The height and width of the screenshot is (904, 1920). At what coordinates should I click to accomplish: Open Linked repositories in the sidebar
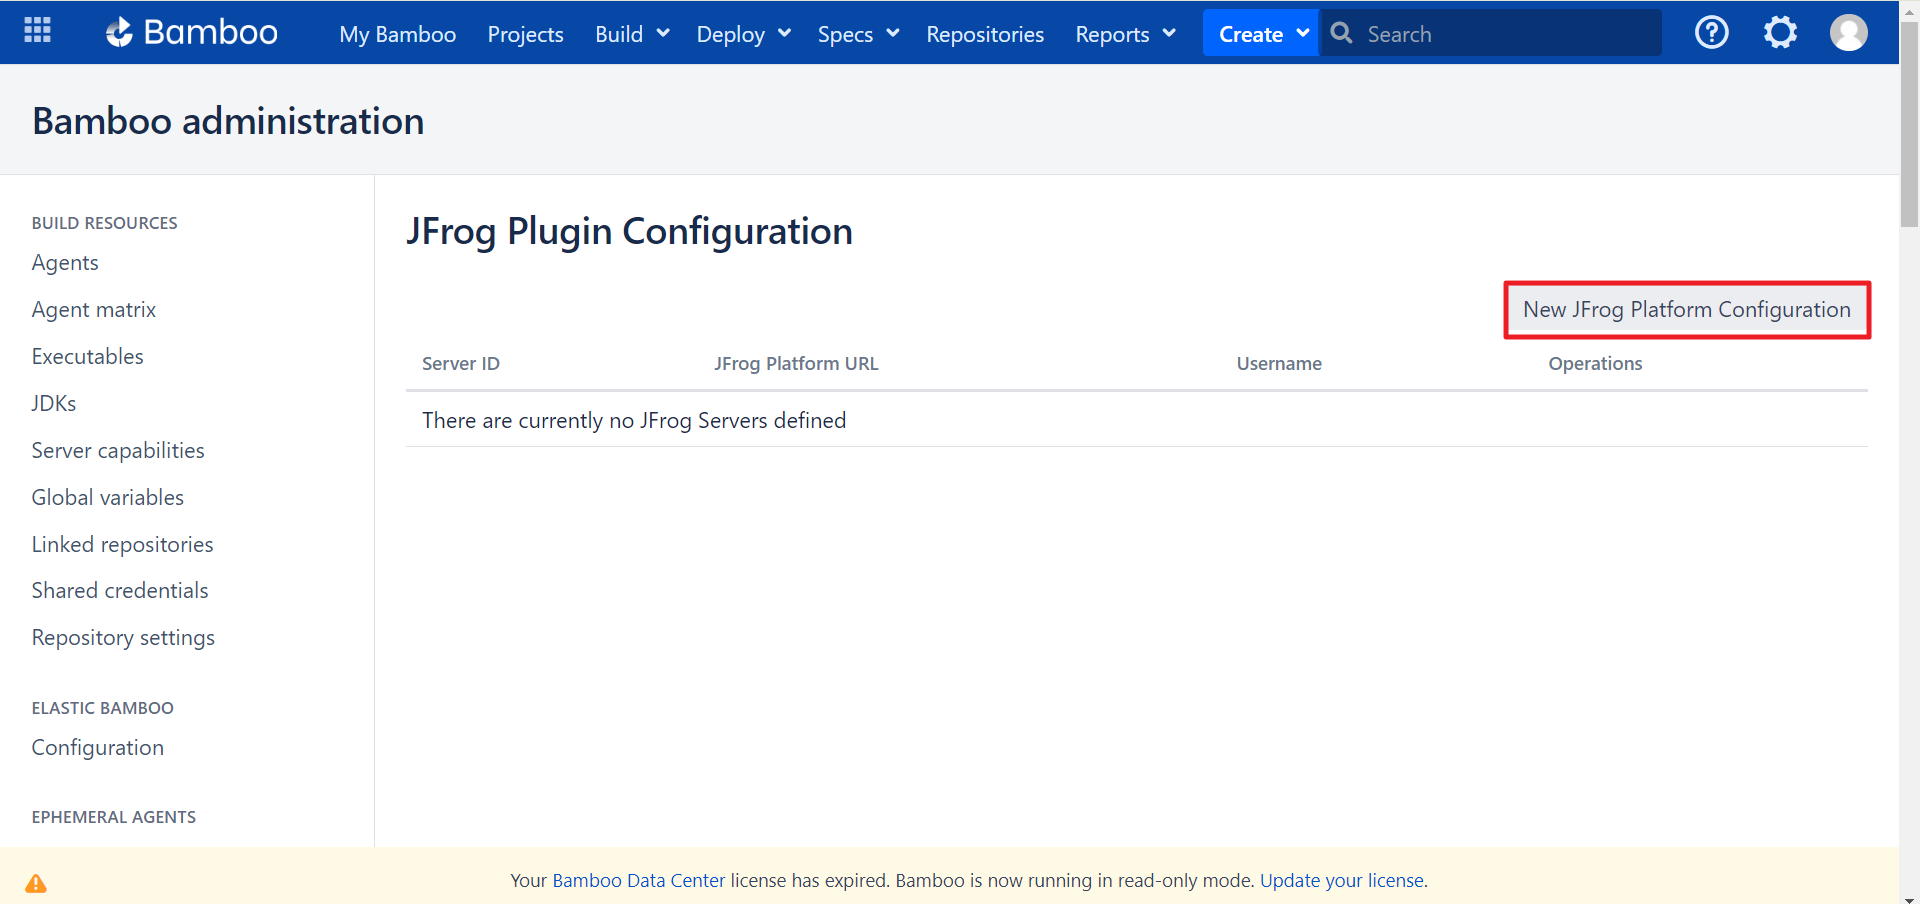(122, 544)
